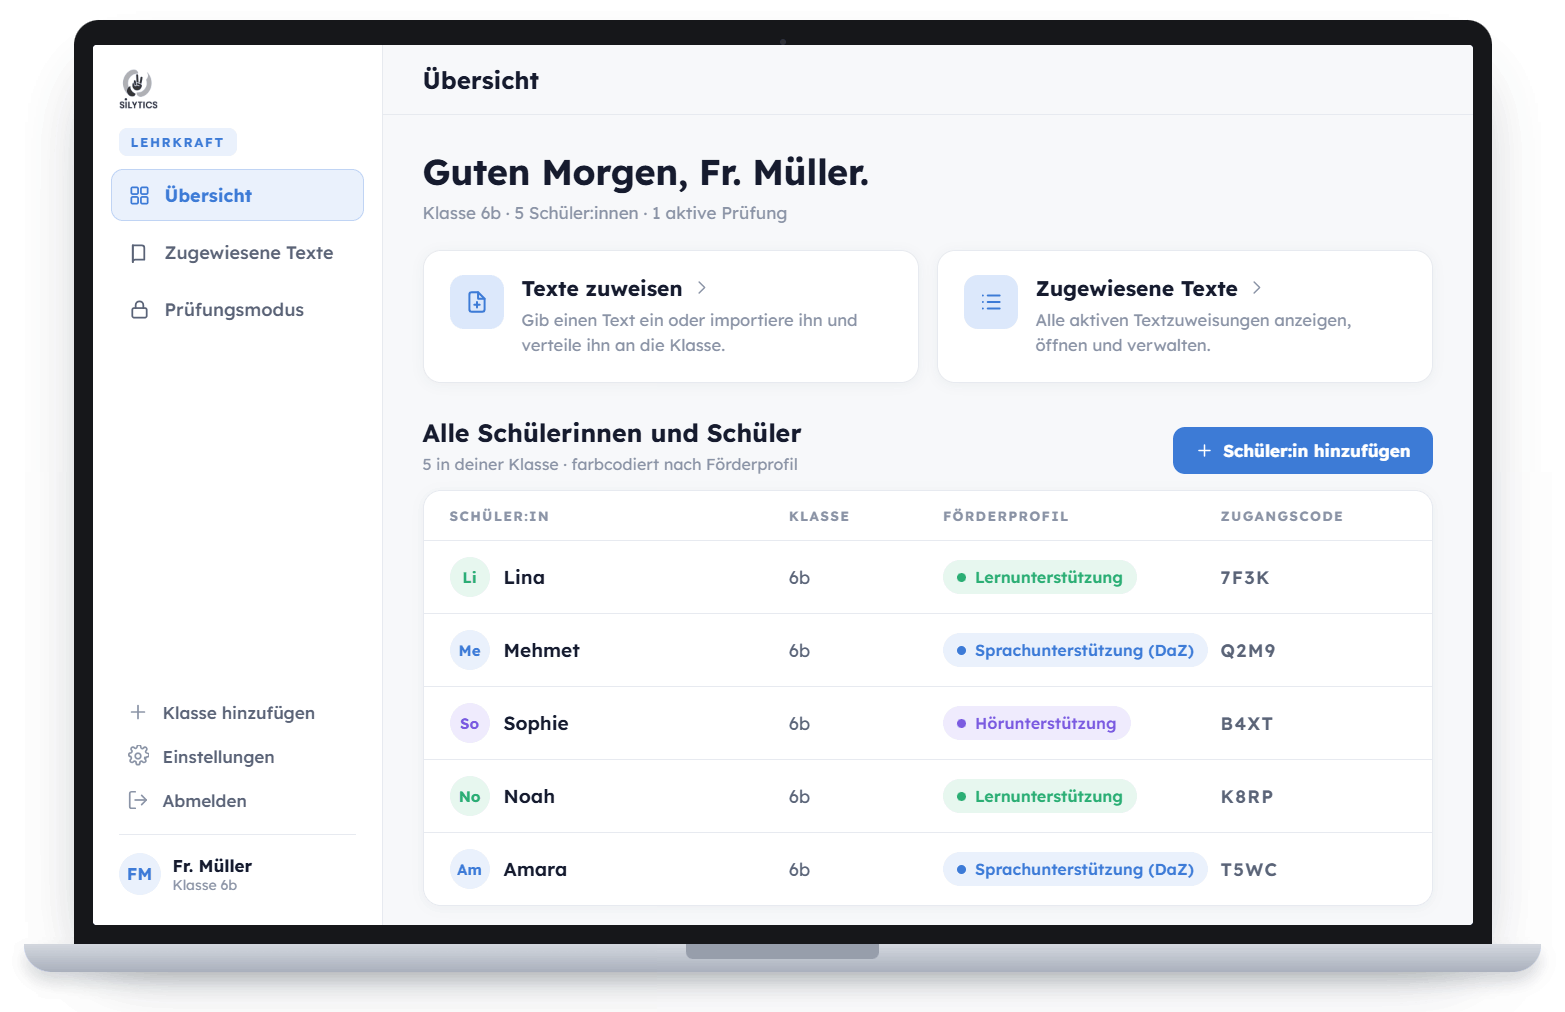Viewport: 1565px width, 1012px height.
Task: Select student name Lina
Action: point(524,577)
